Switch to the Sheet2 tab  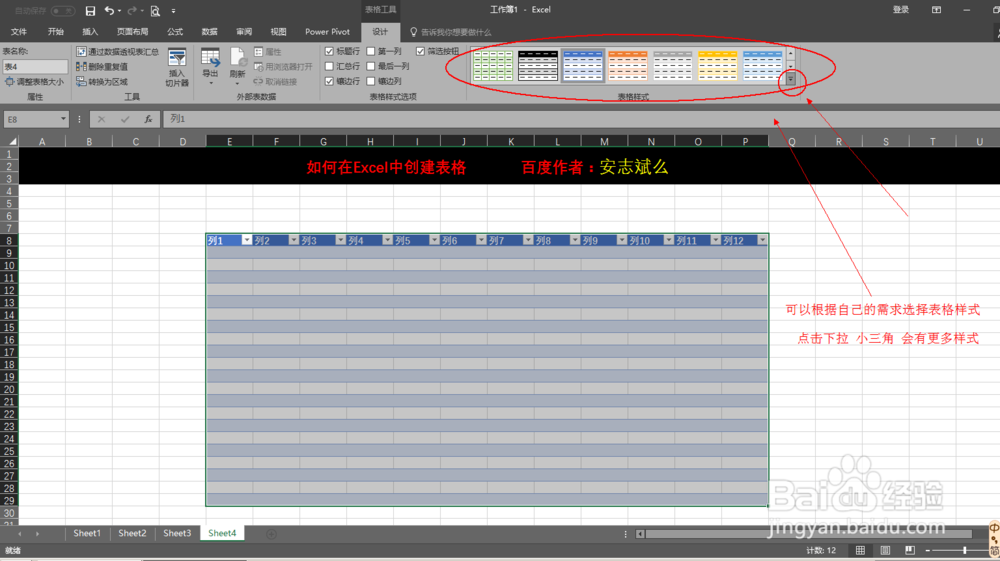pos(132,533)
